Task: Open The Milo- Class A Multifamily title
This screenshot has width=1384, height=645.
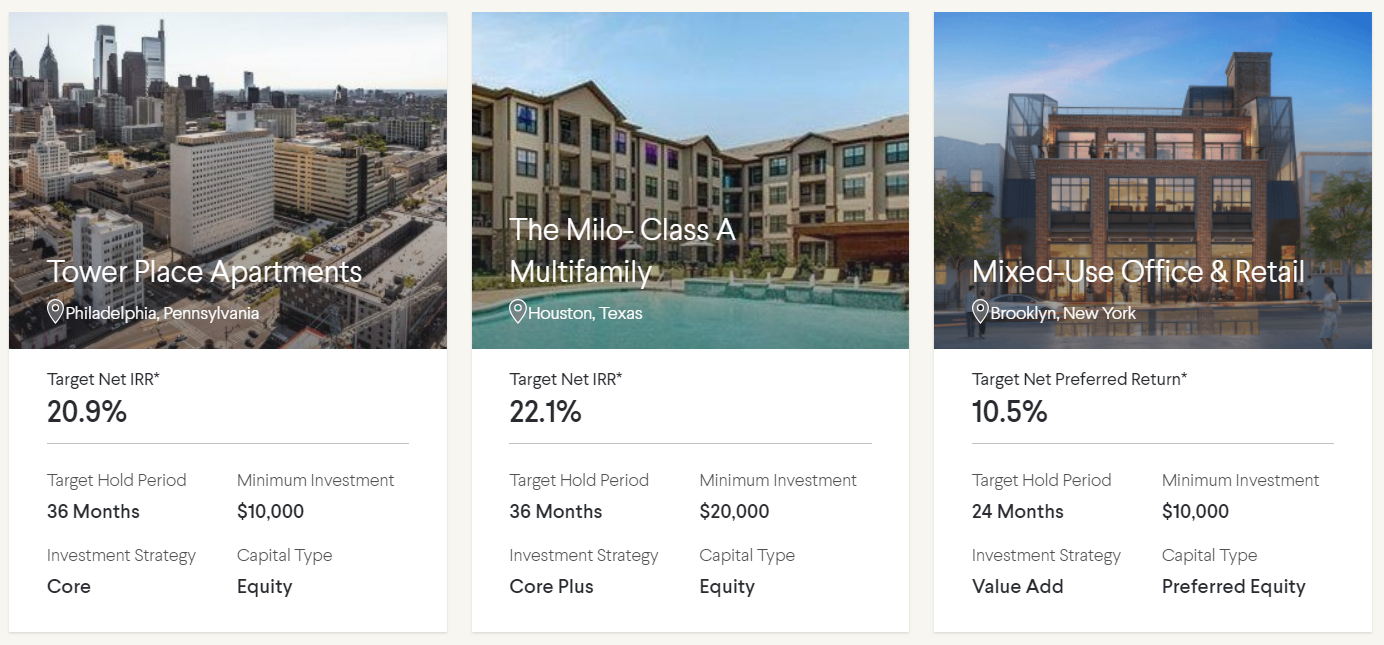Action: (623, 251)
